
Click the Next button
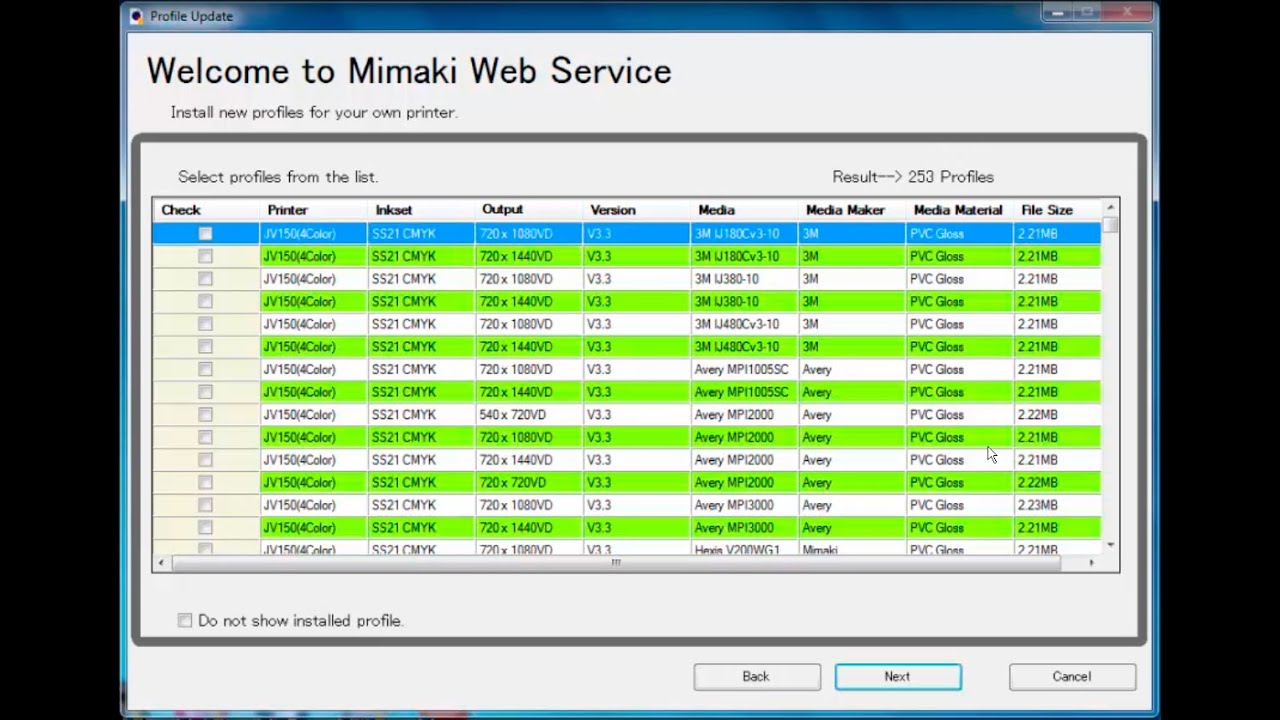click(x=898, y=677)
